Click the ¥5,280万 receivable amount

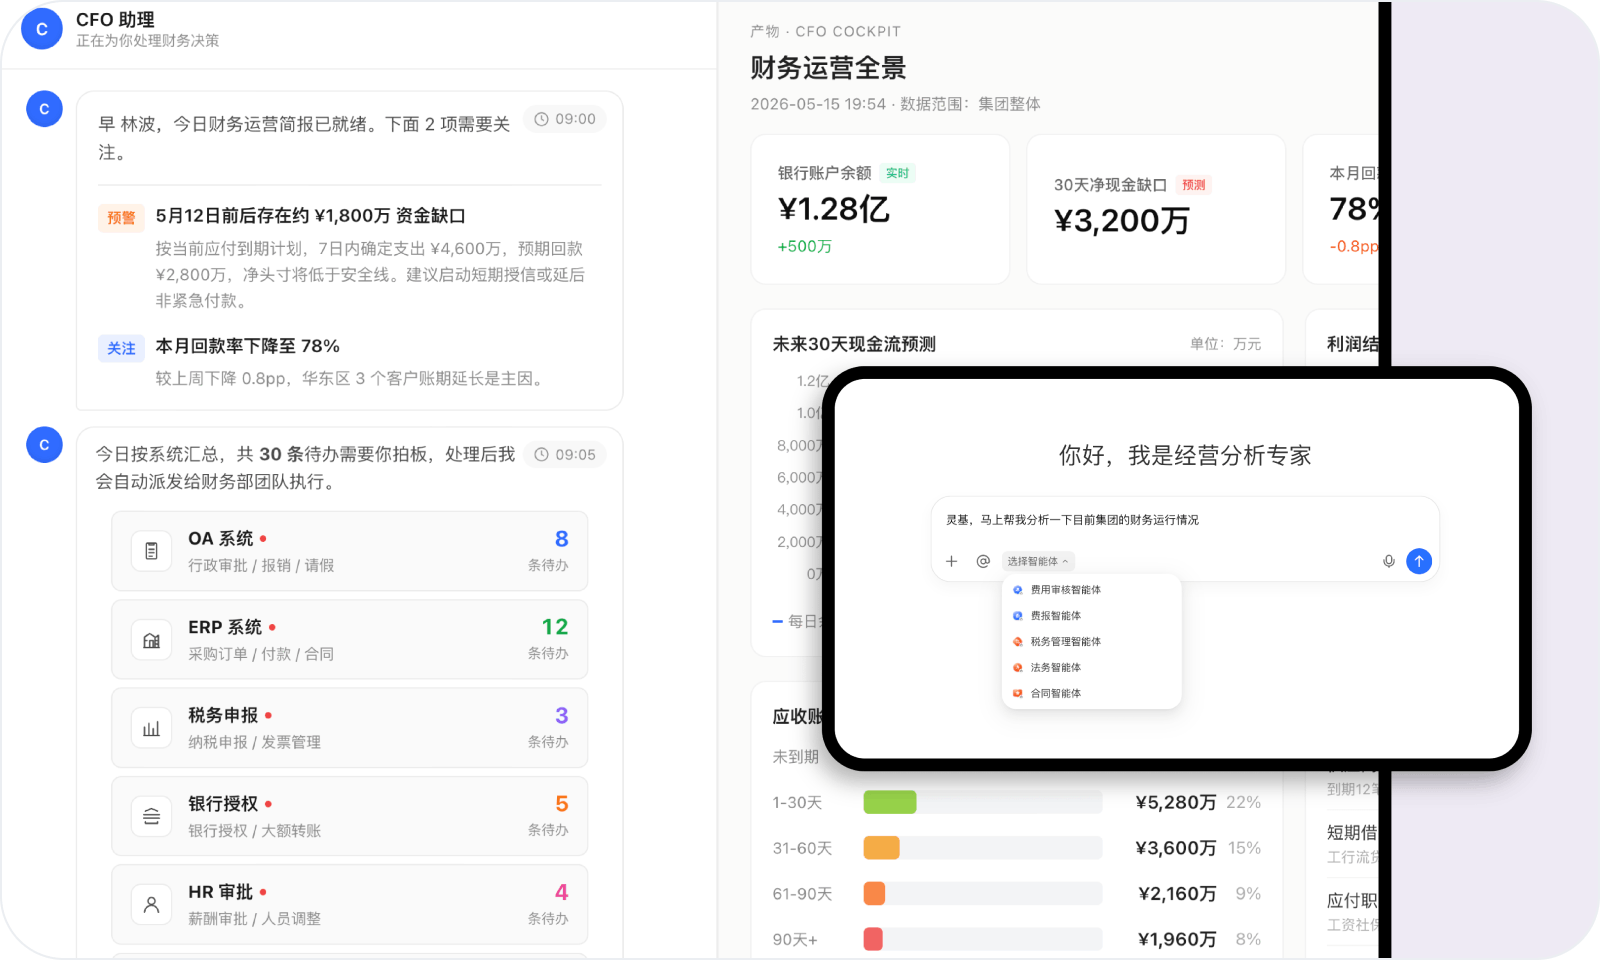click(1176, 802)
